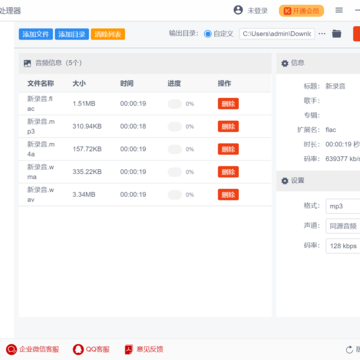Select file name 新录音.flac
The image size is (360, 360).
40,104
